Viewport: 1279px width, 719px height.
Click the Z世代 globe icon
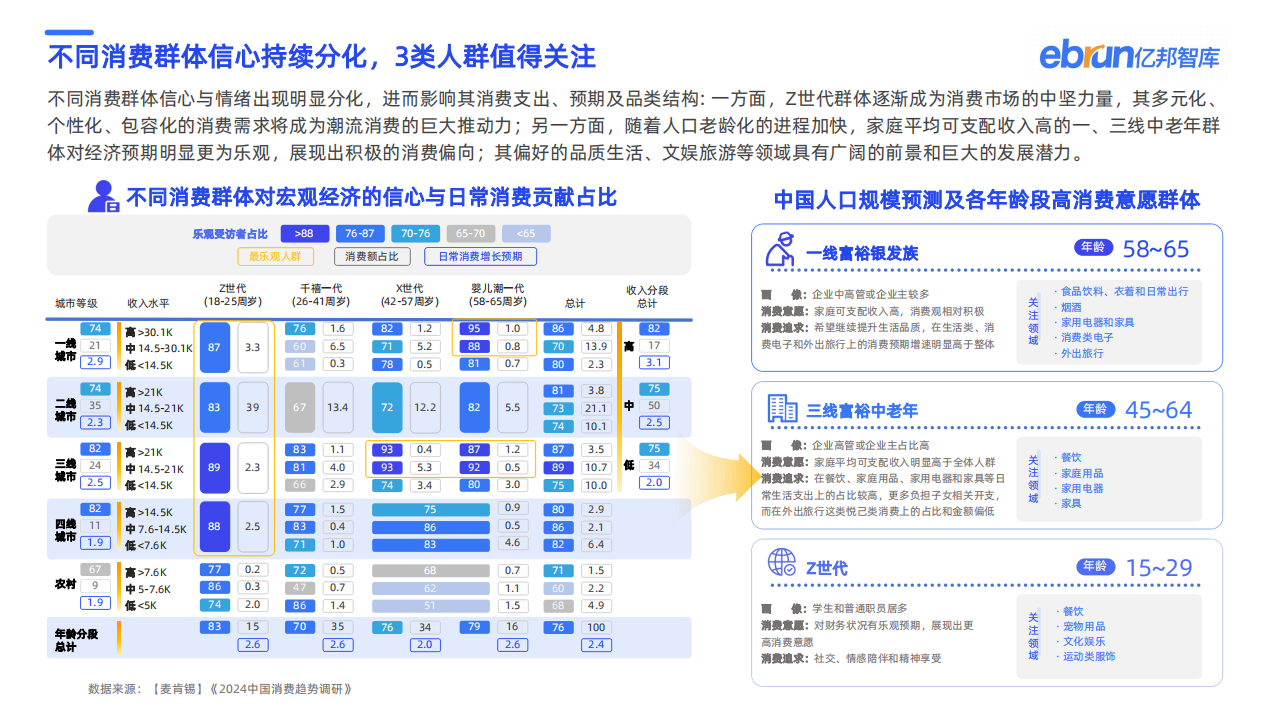tap(781, 564)
